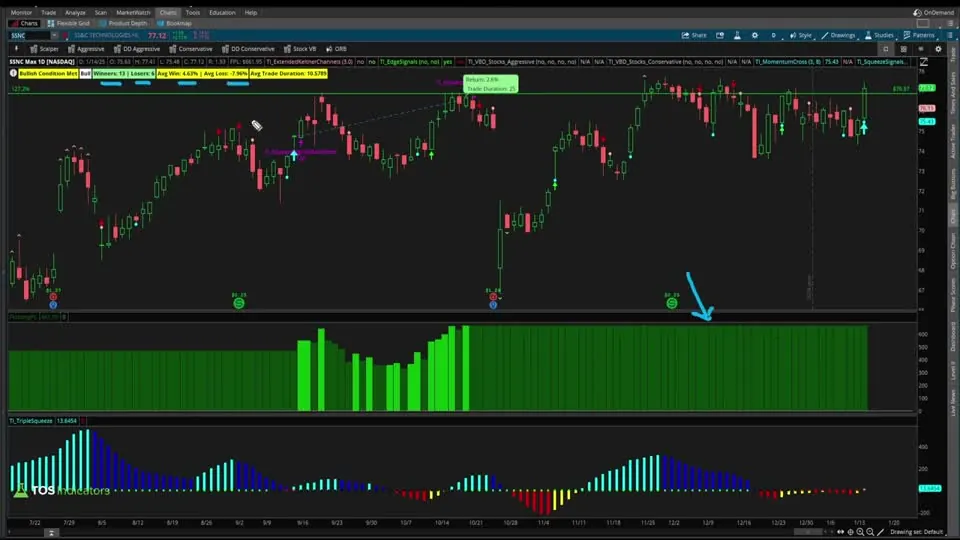Open the flask icon in chart toolbar
The height and width of the screenshot is (540, 960).
click(737, 36)
